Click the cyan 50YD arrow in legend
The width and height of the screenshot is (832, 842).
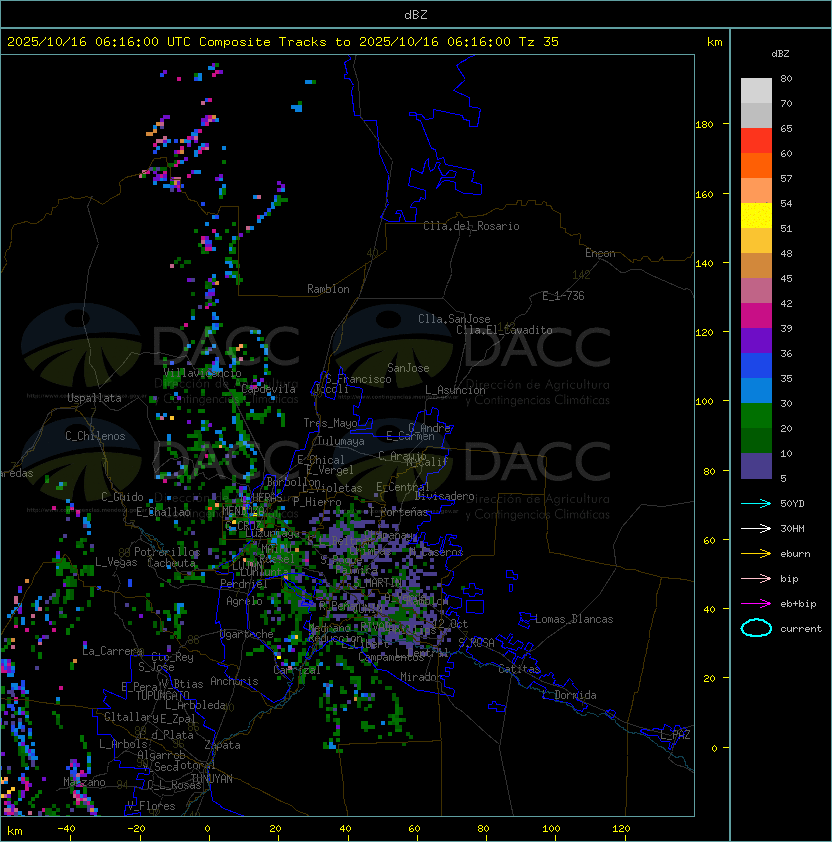(756, 503)
